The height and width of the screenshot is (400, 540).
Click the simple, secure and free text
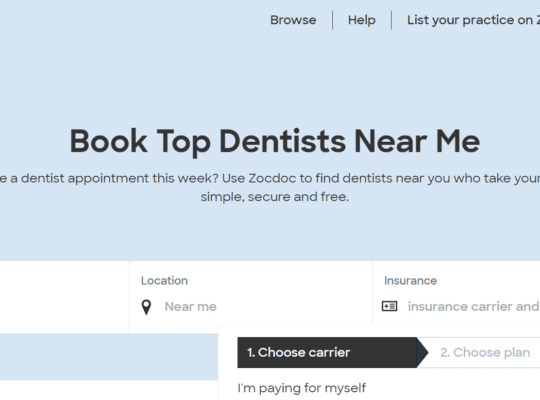[275, 197]
